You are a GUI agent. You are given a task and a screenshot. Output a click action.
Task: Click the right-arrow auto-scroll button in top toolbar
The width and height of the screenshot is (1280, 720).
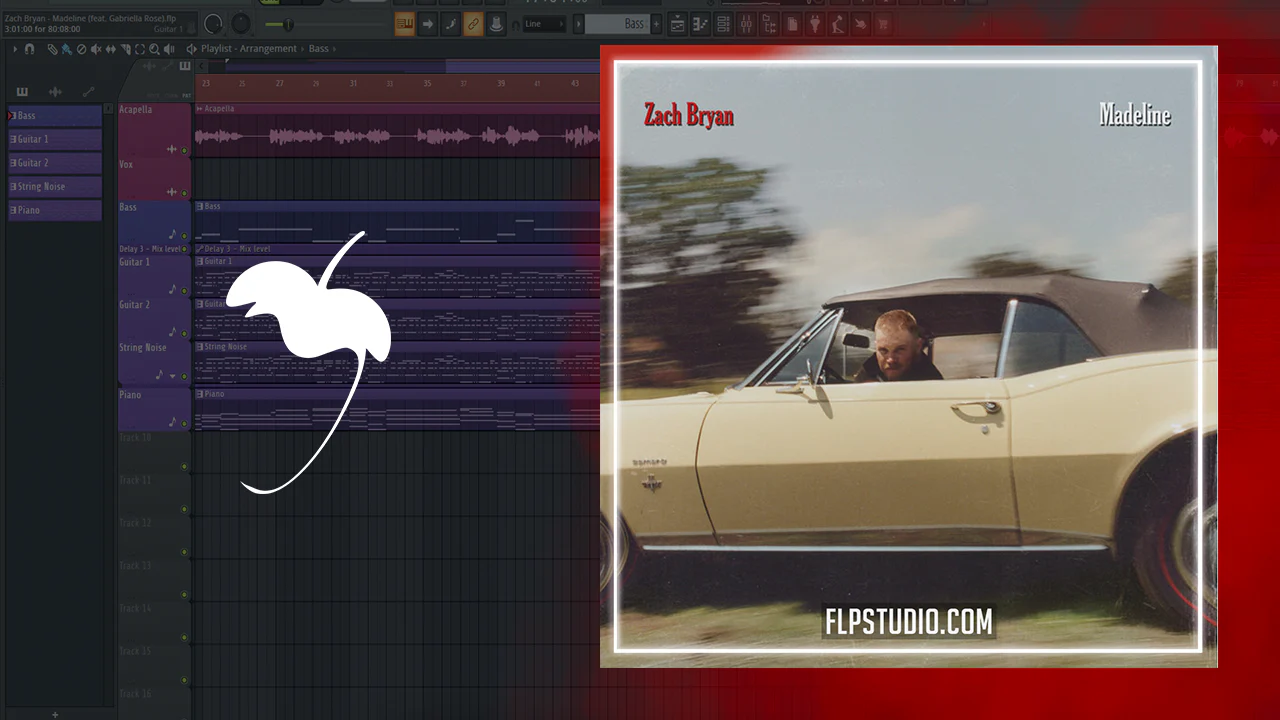(x=428, y=24)
